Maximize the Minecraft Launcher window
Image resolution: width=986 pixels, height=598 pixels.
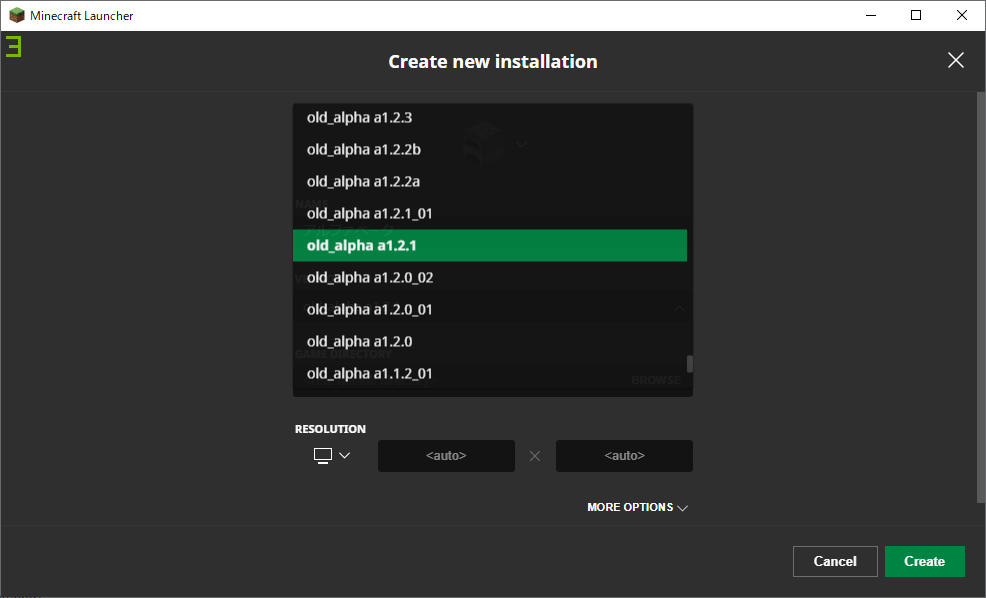[916, 15]
